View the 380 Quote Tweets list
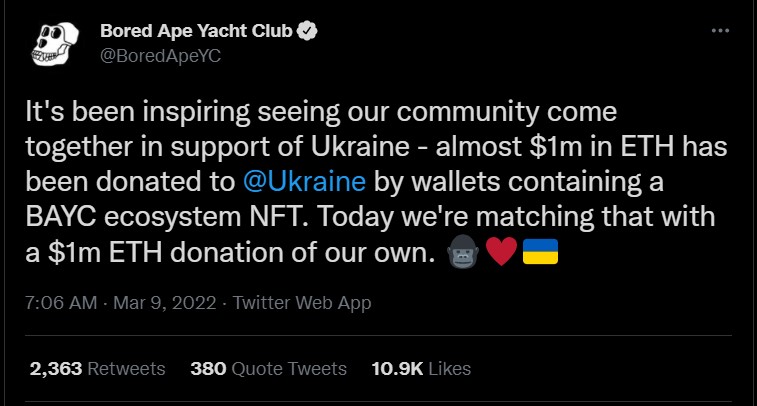 268,369
